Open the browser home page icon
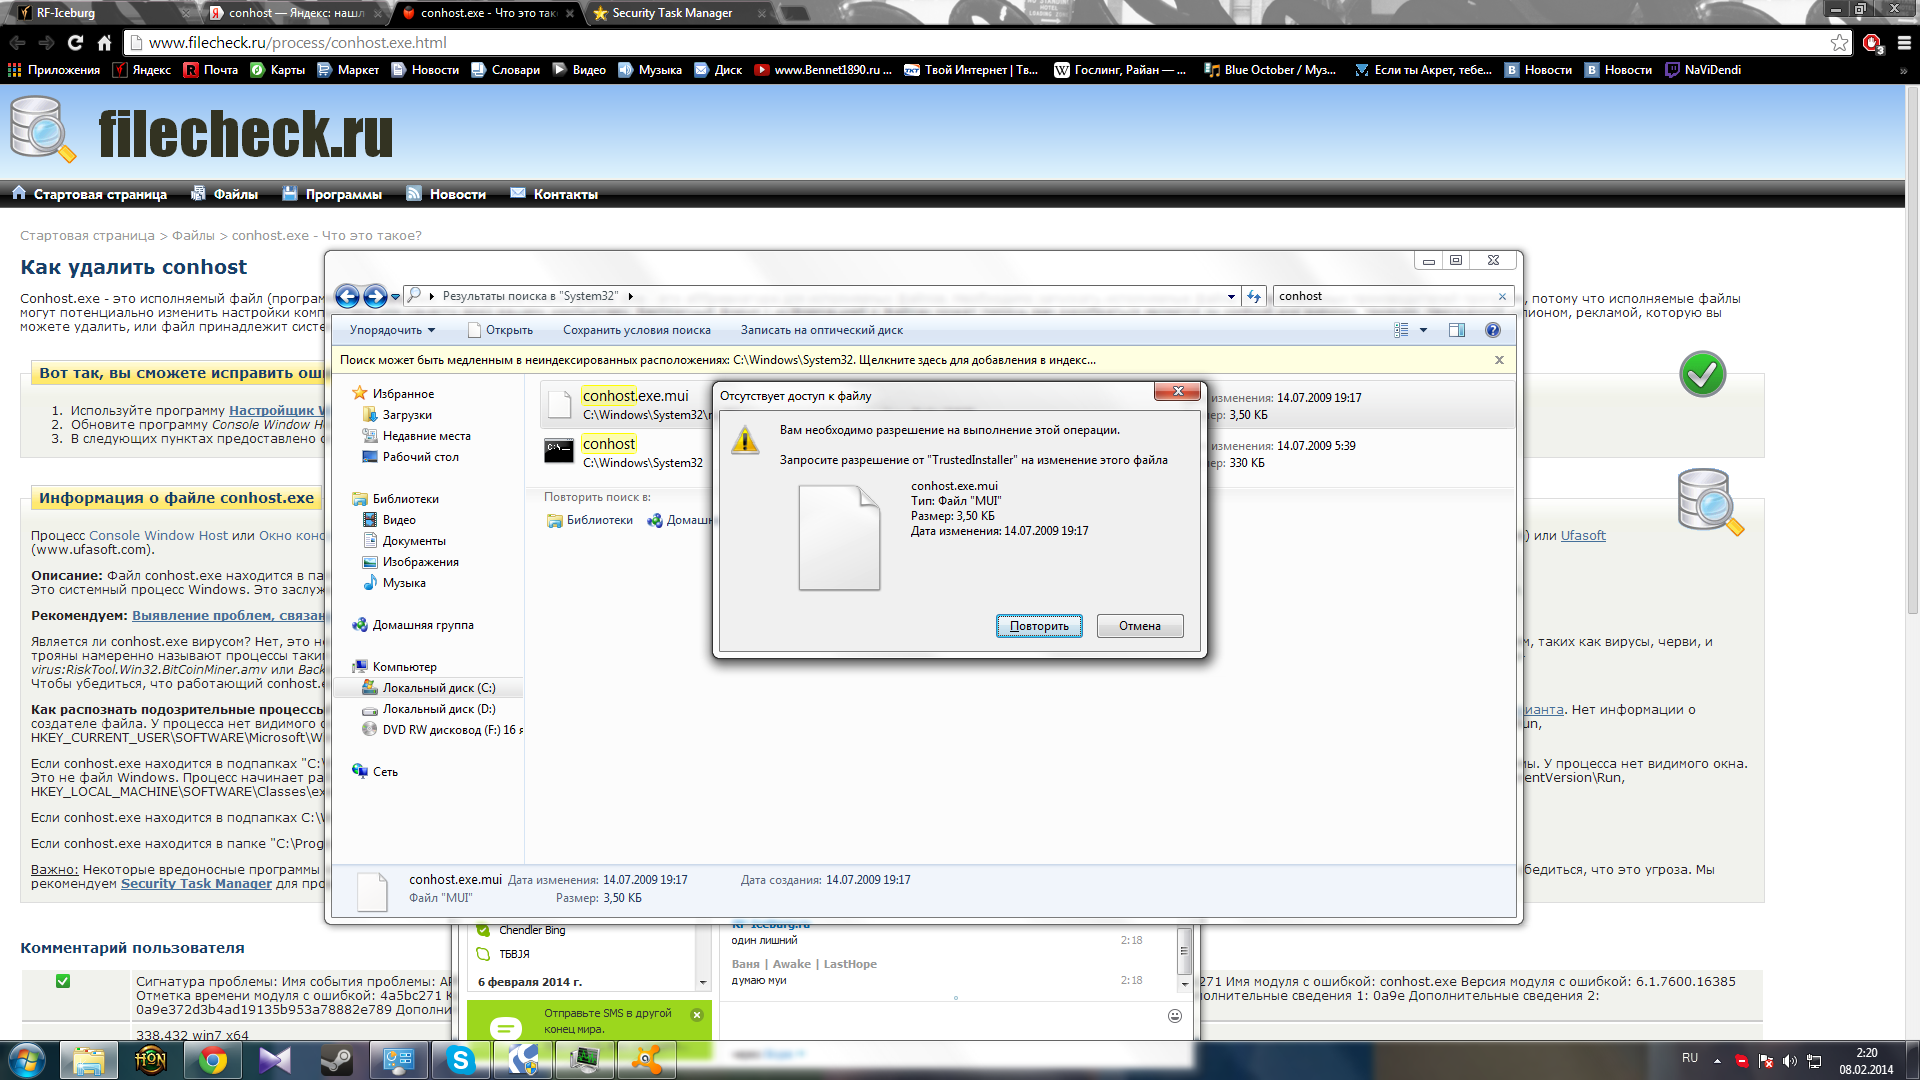 pos(104,42)
